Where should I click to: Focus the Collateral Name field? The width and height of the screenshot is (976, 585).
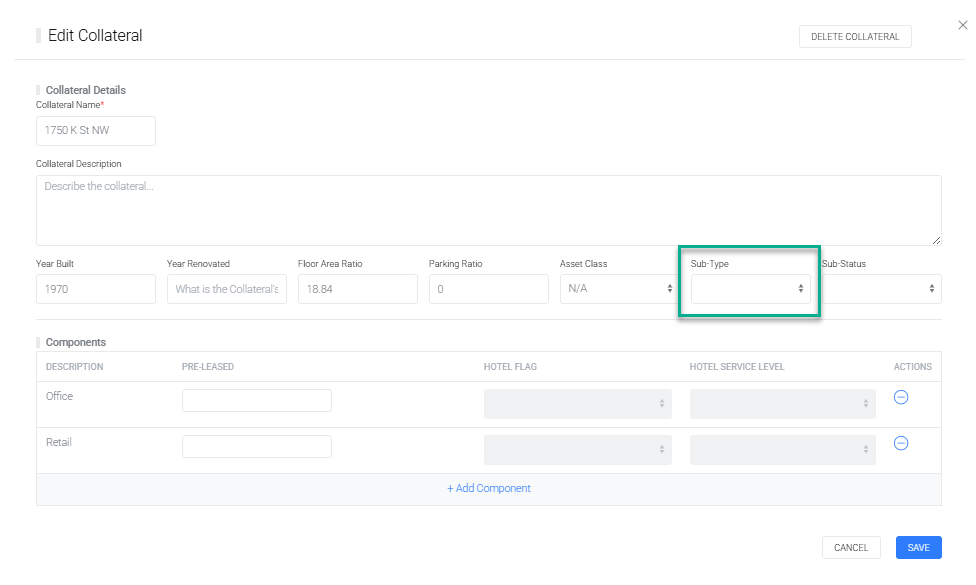click(96, 131)
